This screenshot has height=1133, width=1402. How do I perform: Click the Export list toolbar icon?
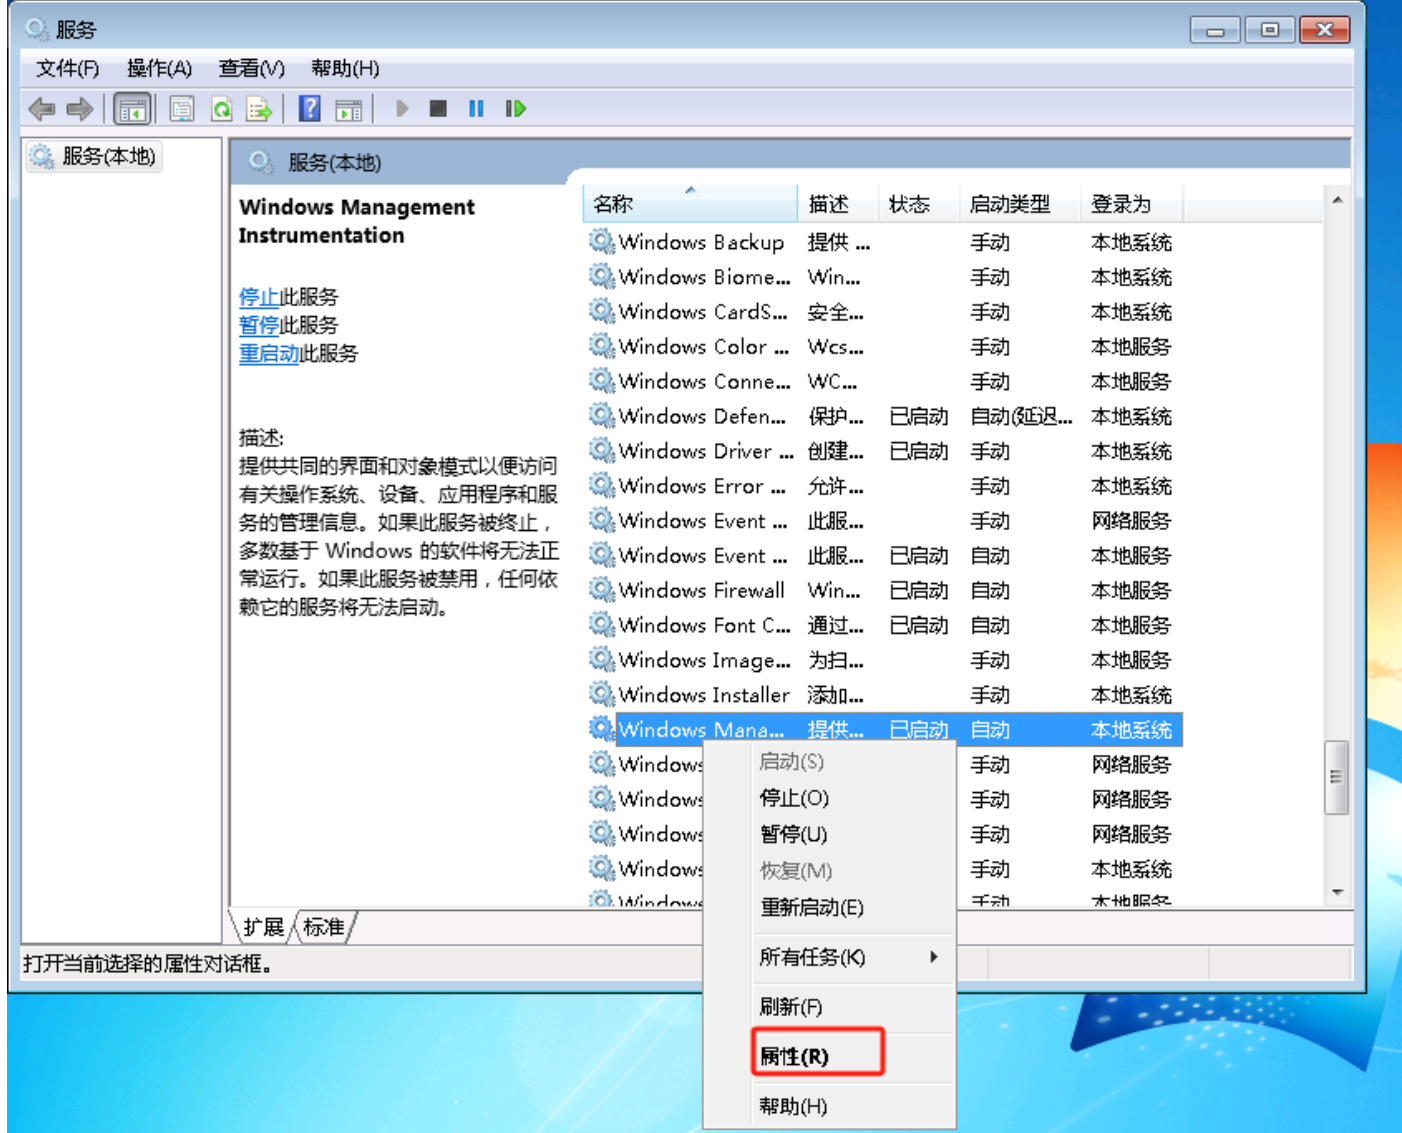point(259,109)
